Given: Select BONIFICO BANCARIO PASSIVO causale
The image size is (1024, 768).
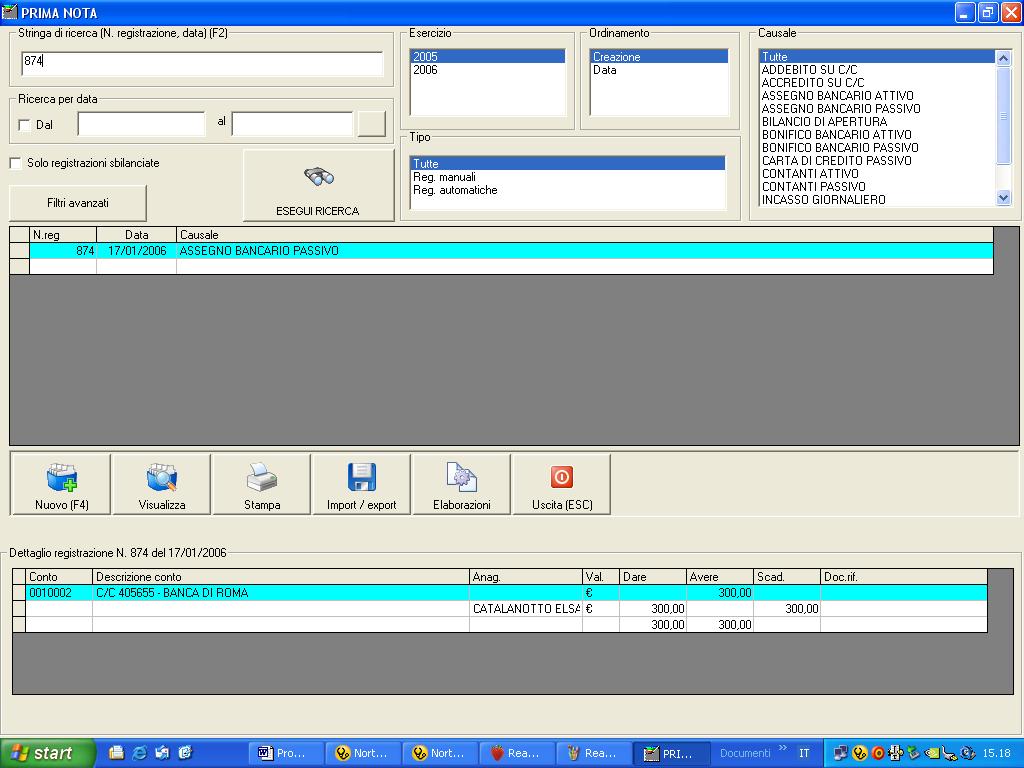Looking at the screenshot, I should [877, 148].
